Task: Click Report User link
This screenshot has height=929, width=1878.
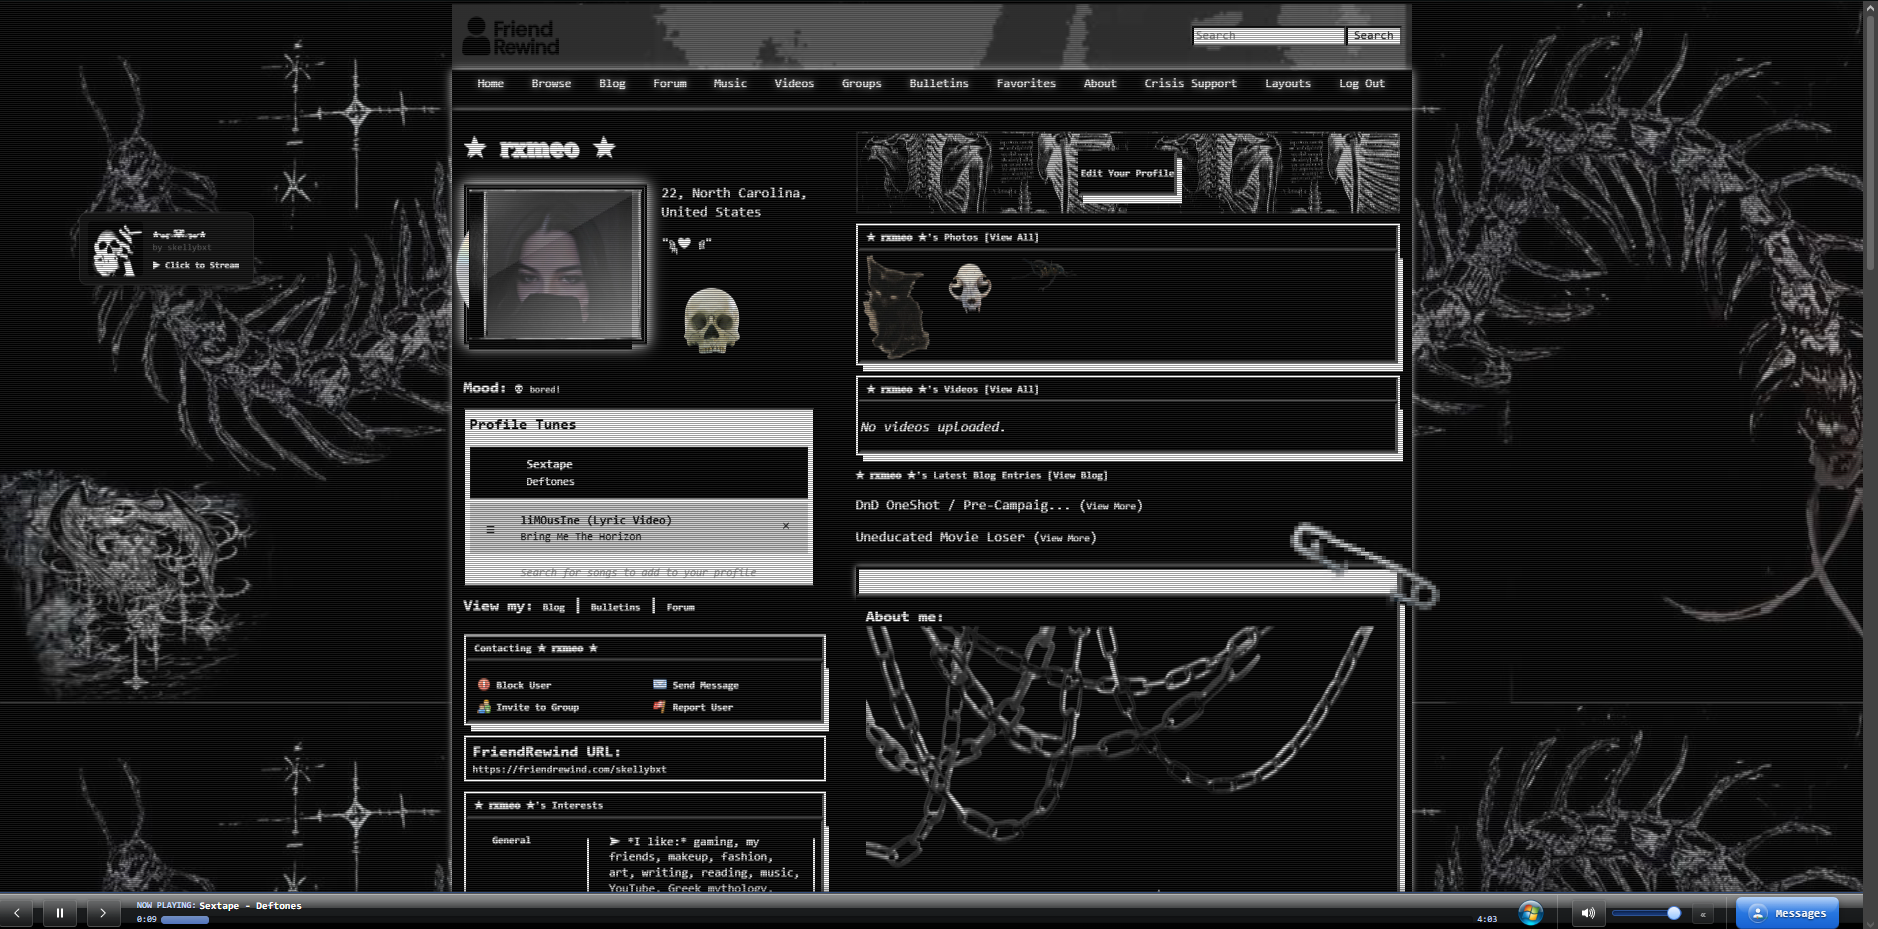Action: pos(702,707)
